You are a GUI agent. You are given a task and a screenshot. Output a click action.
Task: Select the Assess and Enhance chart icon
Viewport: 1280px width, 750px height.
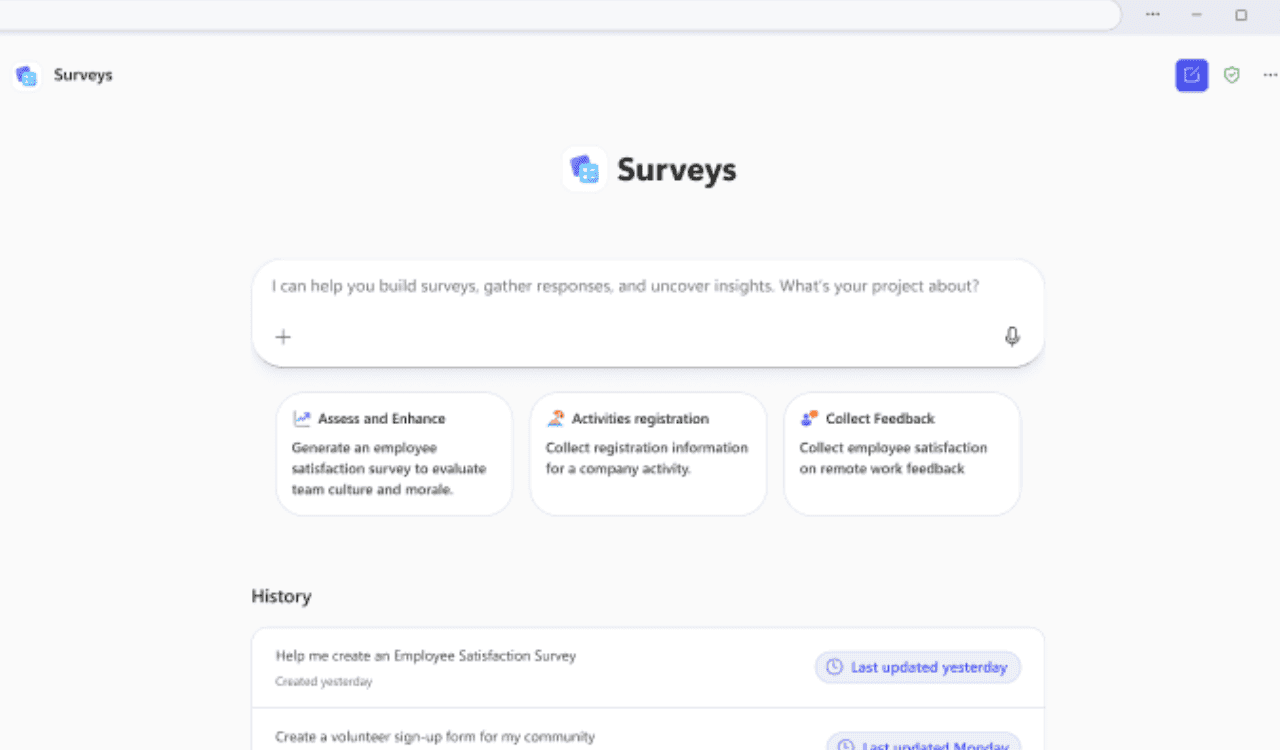pos(303,418)
